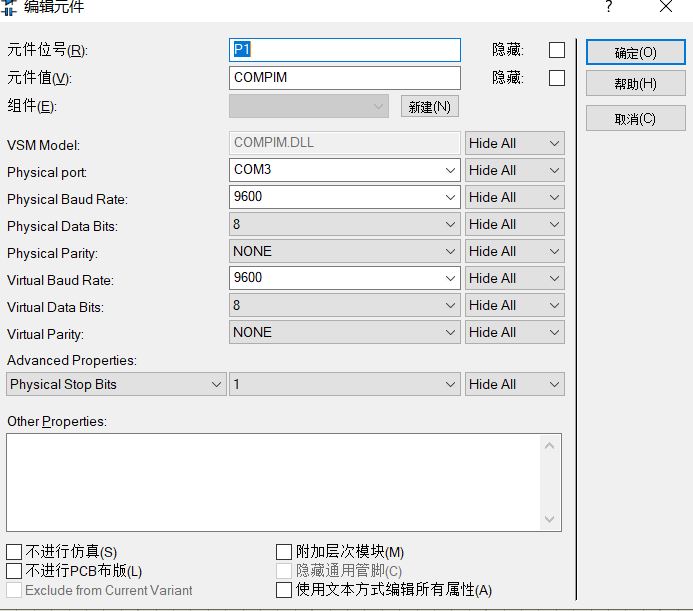Click the Other Properties scrollbar down arrow

point(549,519)
